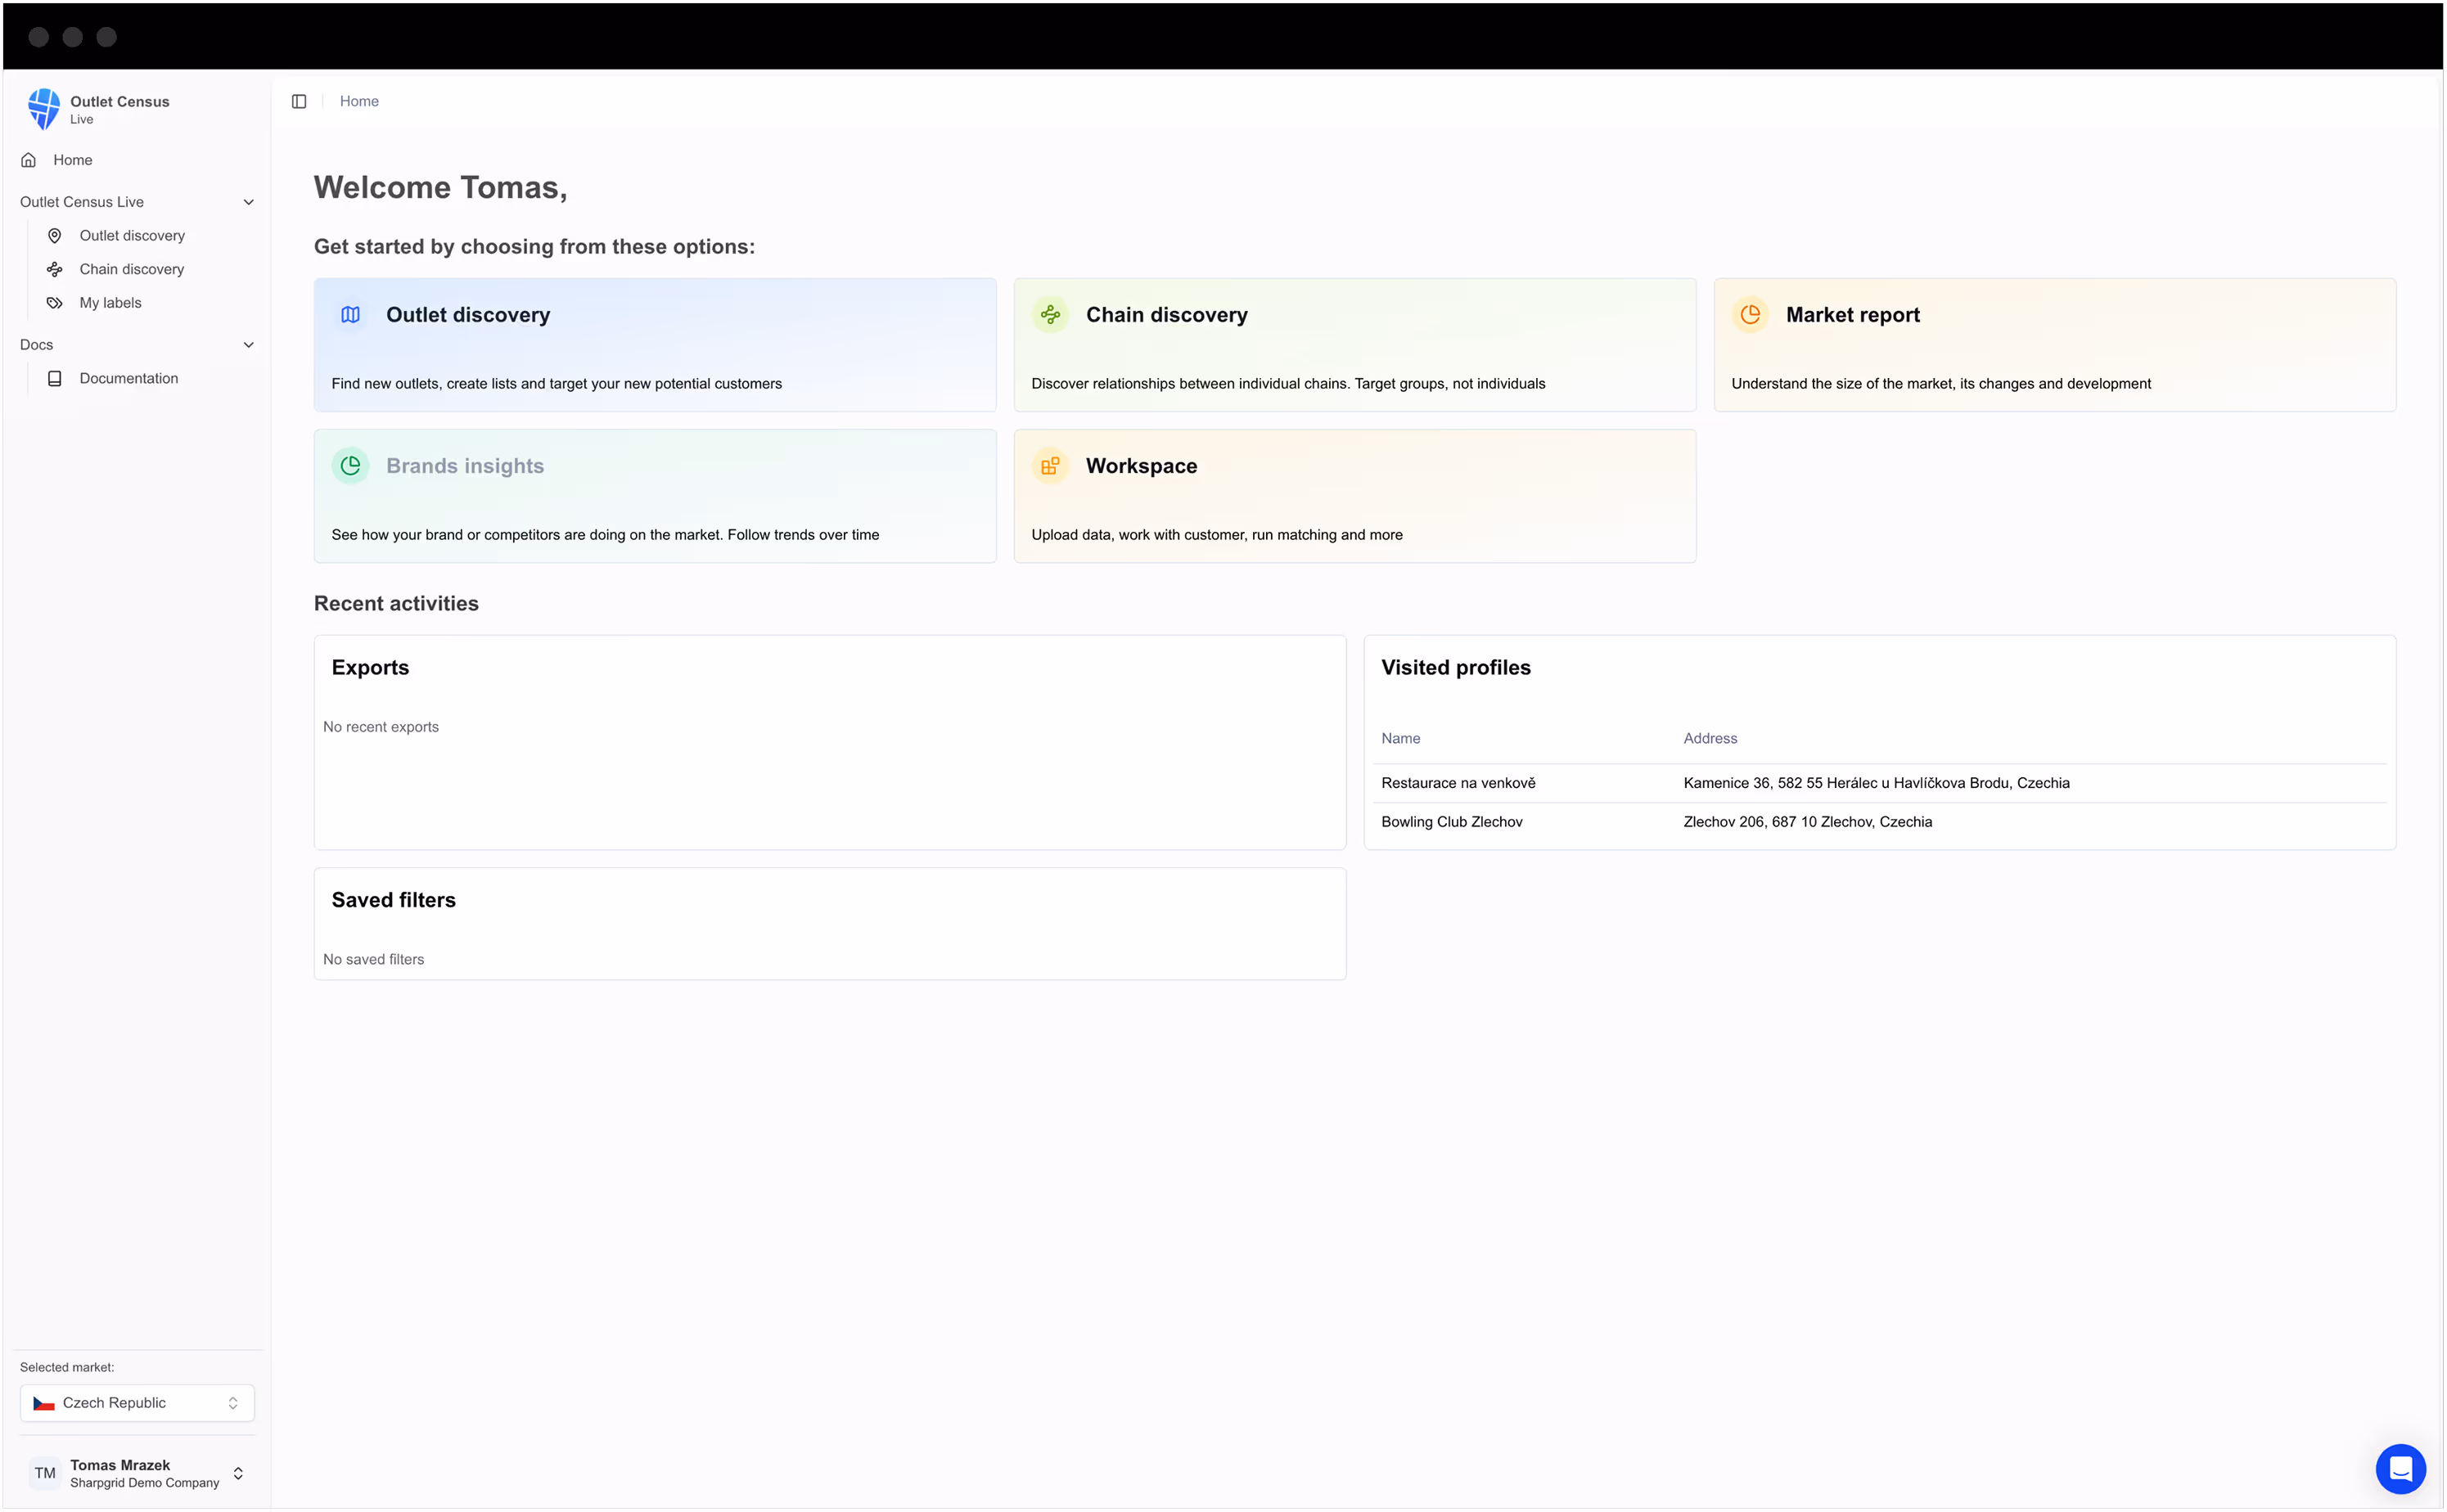The image size is (2447, 1512).
Task: Open Chain discovery from the sidebar
Action: [131, 268]
